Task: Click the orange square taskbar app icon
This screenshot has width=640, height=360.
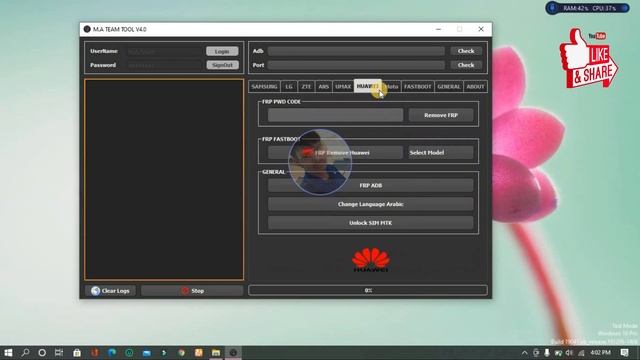Action: click(198, 353)
